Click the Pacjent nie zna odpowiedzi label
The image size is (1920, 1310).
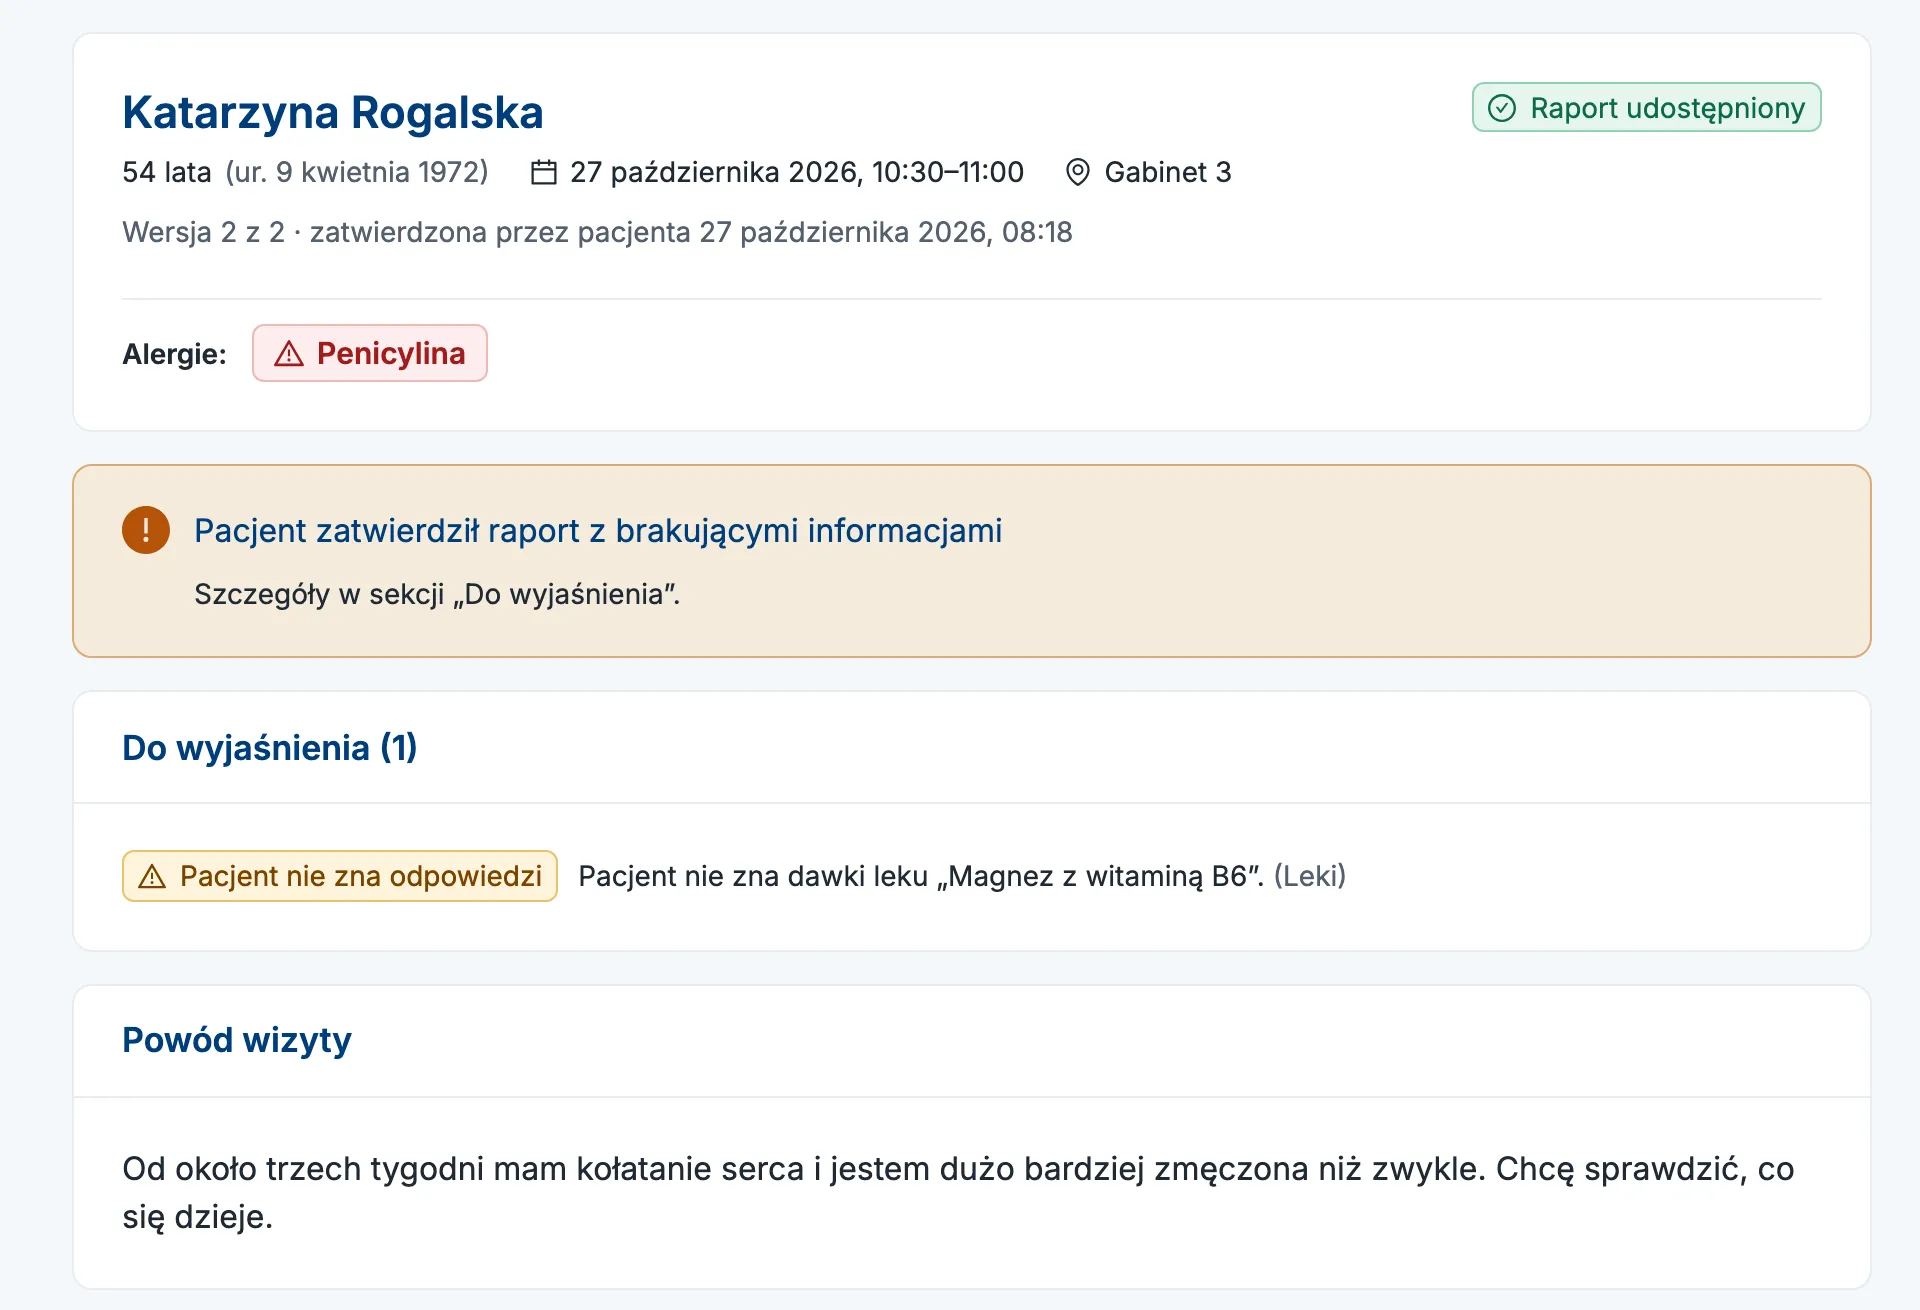340,876
